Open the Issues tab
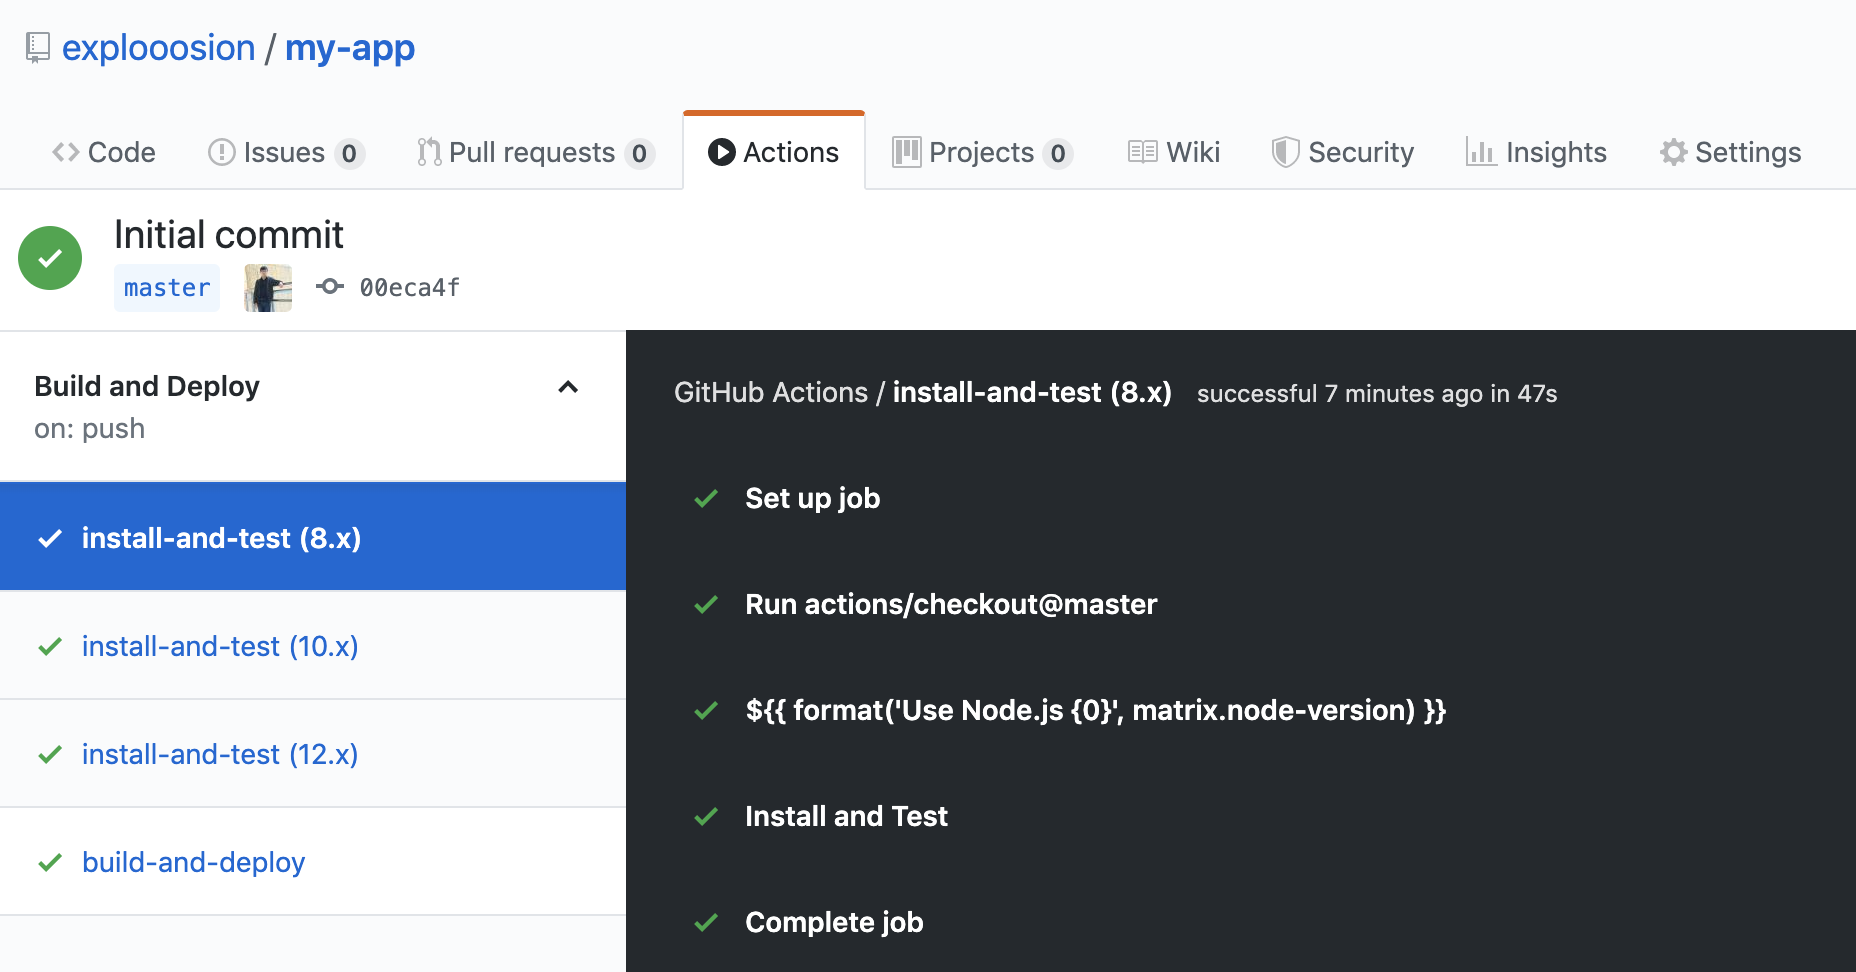The height and width of the screenshot is (972, 1856). pos(286,152)
